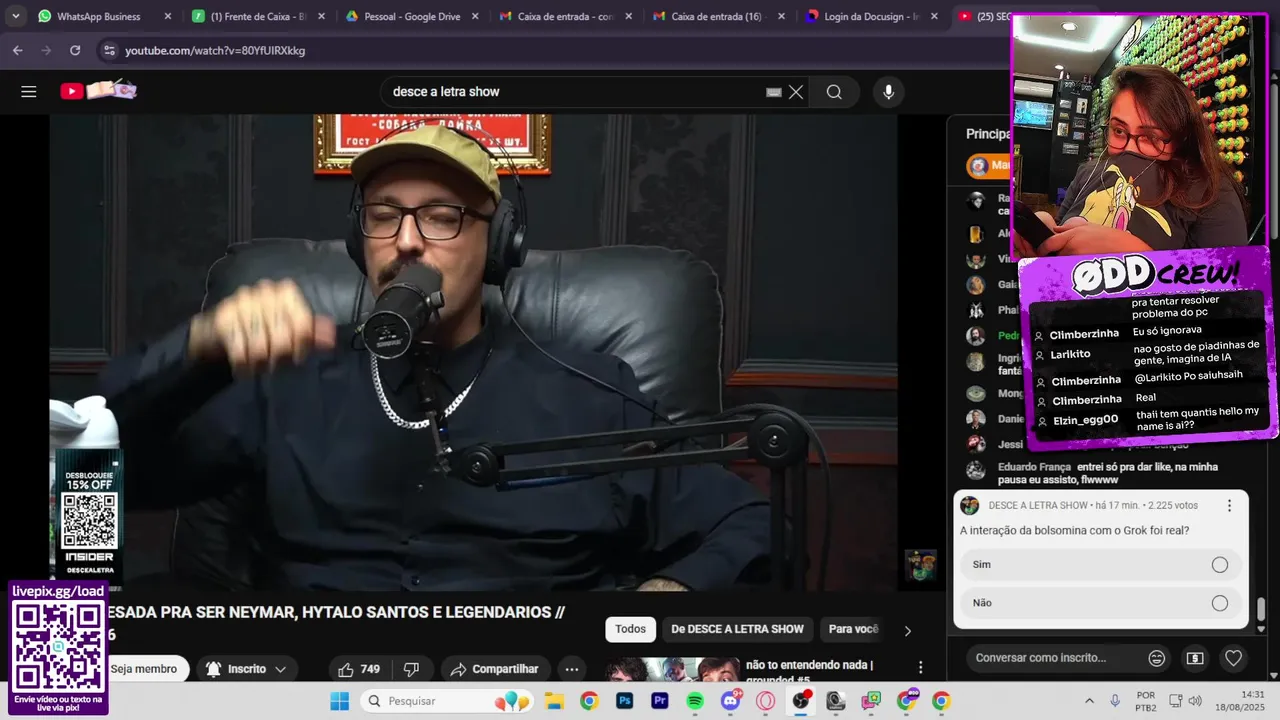Click the POR PTB2 language indicator
Screen dimensions: 1280x720
tap(1146, 701)
